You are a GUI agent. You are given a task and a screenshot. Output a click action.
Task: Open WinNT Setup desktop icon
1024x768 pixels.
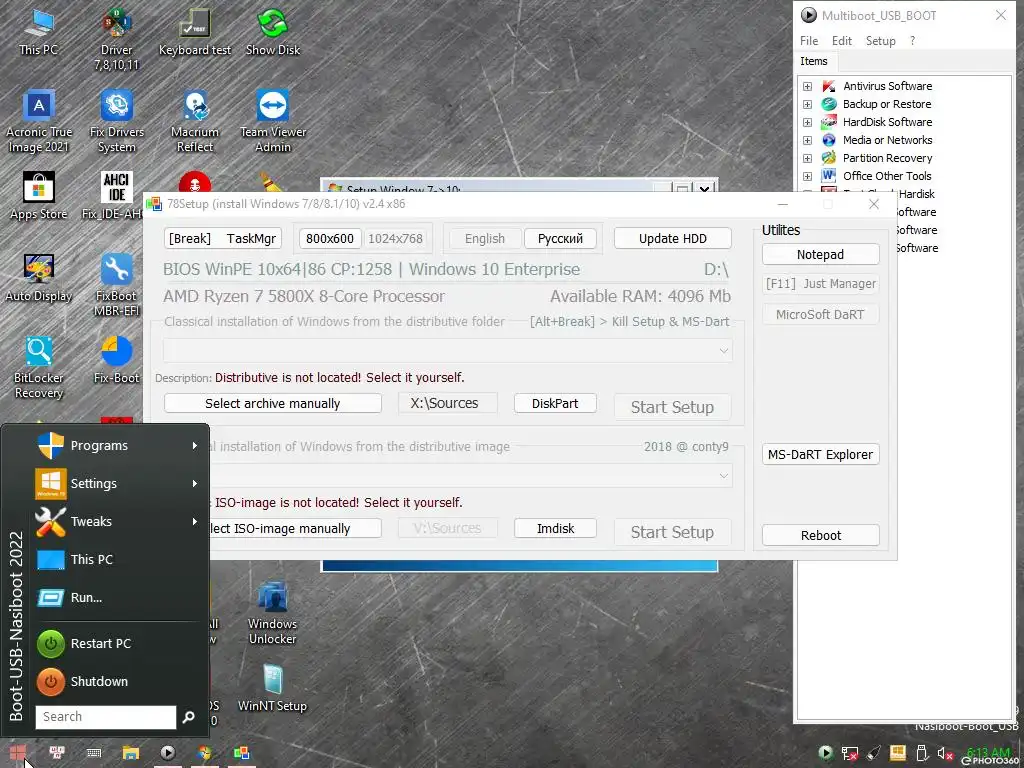tap(273, 688)
